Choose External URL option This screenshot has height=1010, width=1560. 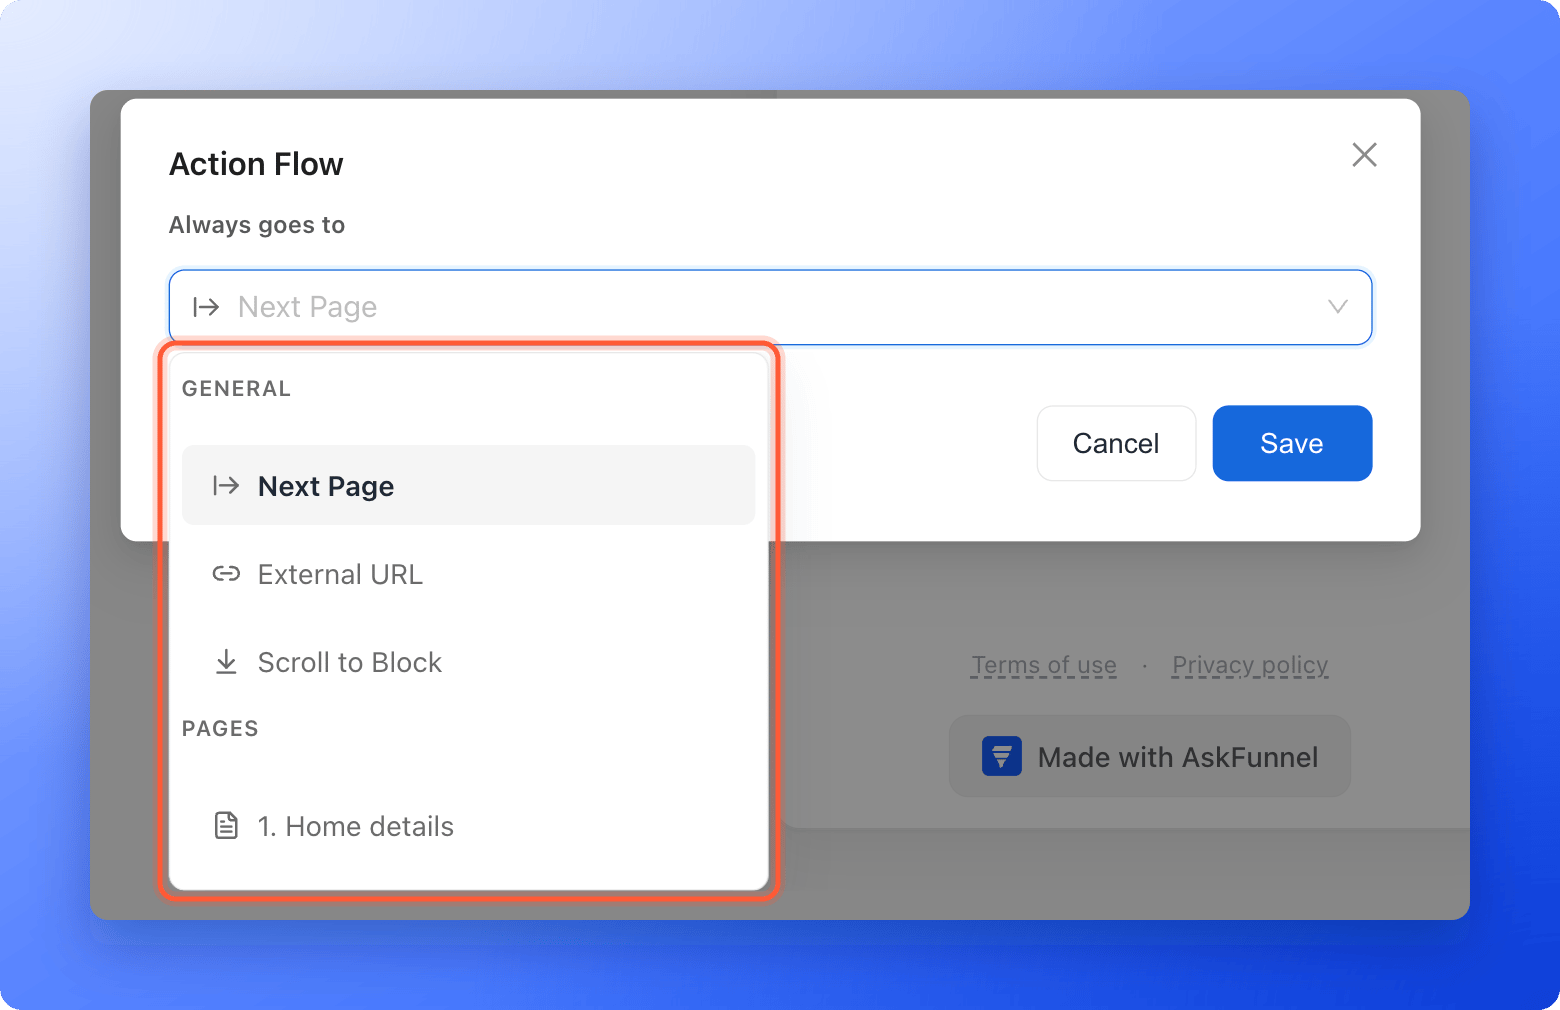click(468, 574)
